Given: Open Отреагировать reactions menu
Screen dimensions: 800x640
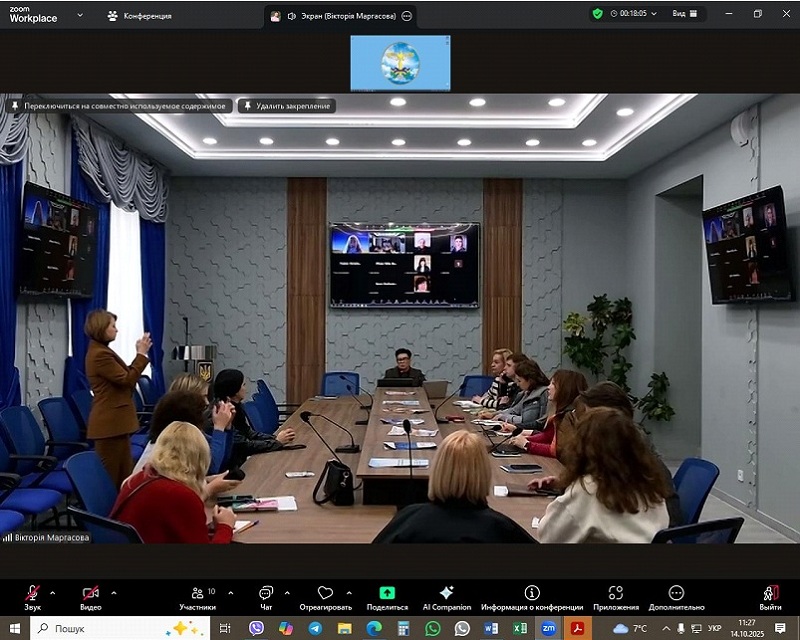Looking at the screenshot, I should pyautogui.click(x=325, y=597).
